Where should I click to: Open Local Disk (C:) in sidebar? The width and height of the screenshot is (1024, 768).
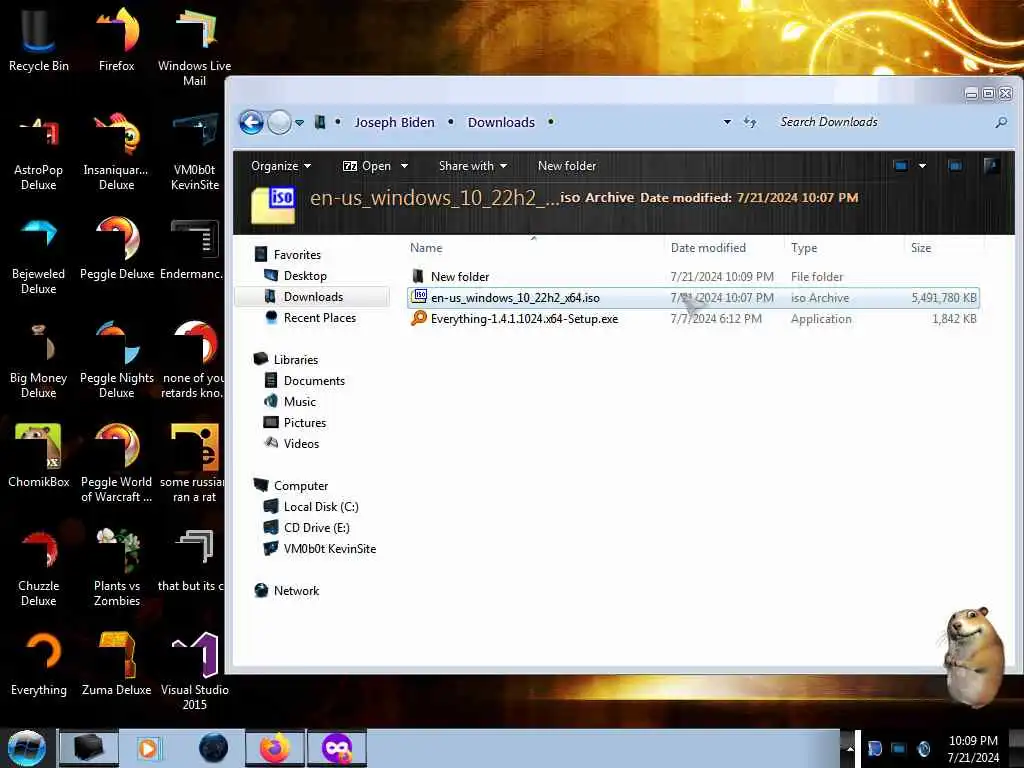pyautogui.click(x=320, y=506)
